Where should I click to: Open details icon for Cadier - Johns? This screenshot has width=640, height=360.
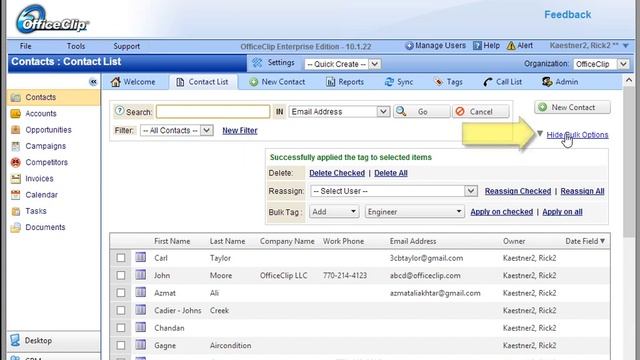pos(141,310)
